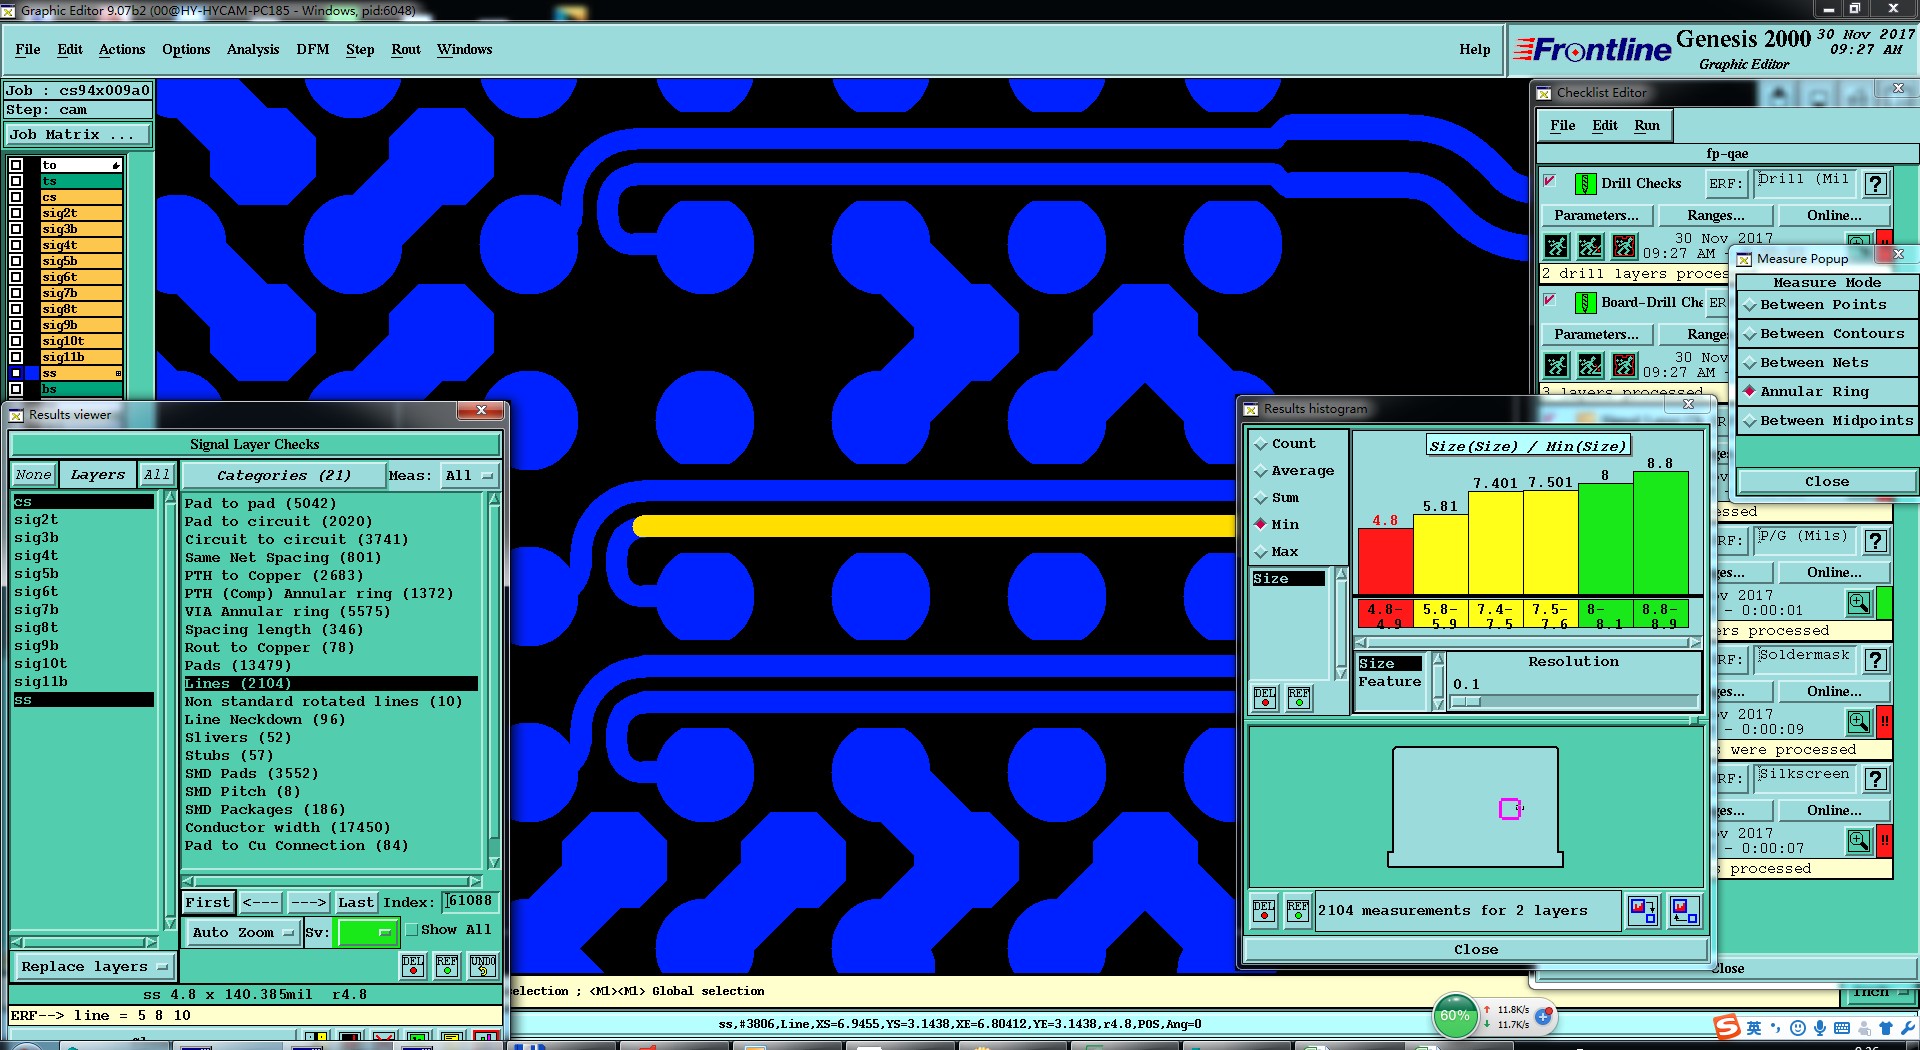Select Average option in Results histogram
The height and width of the screenshot is (1050, 1920).
[x=1297, y=471]
